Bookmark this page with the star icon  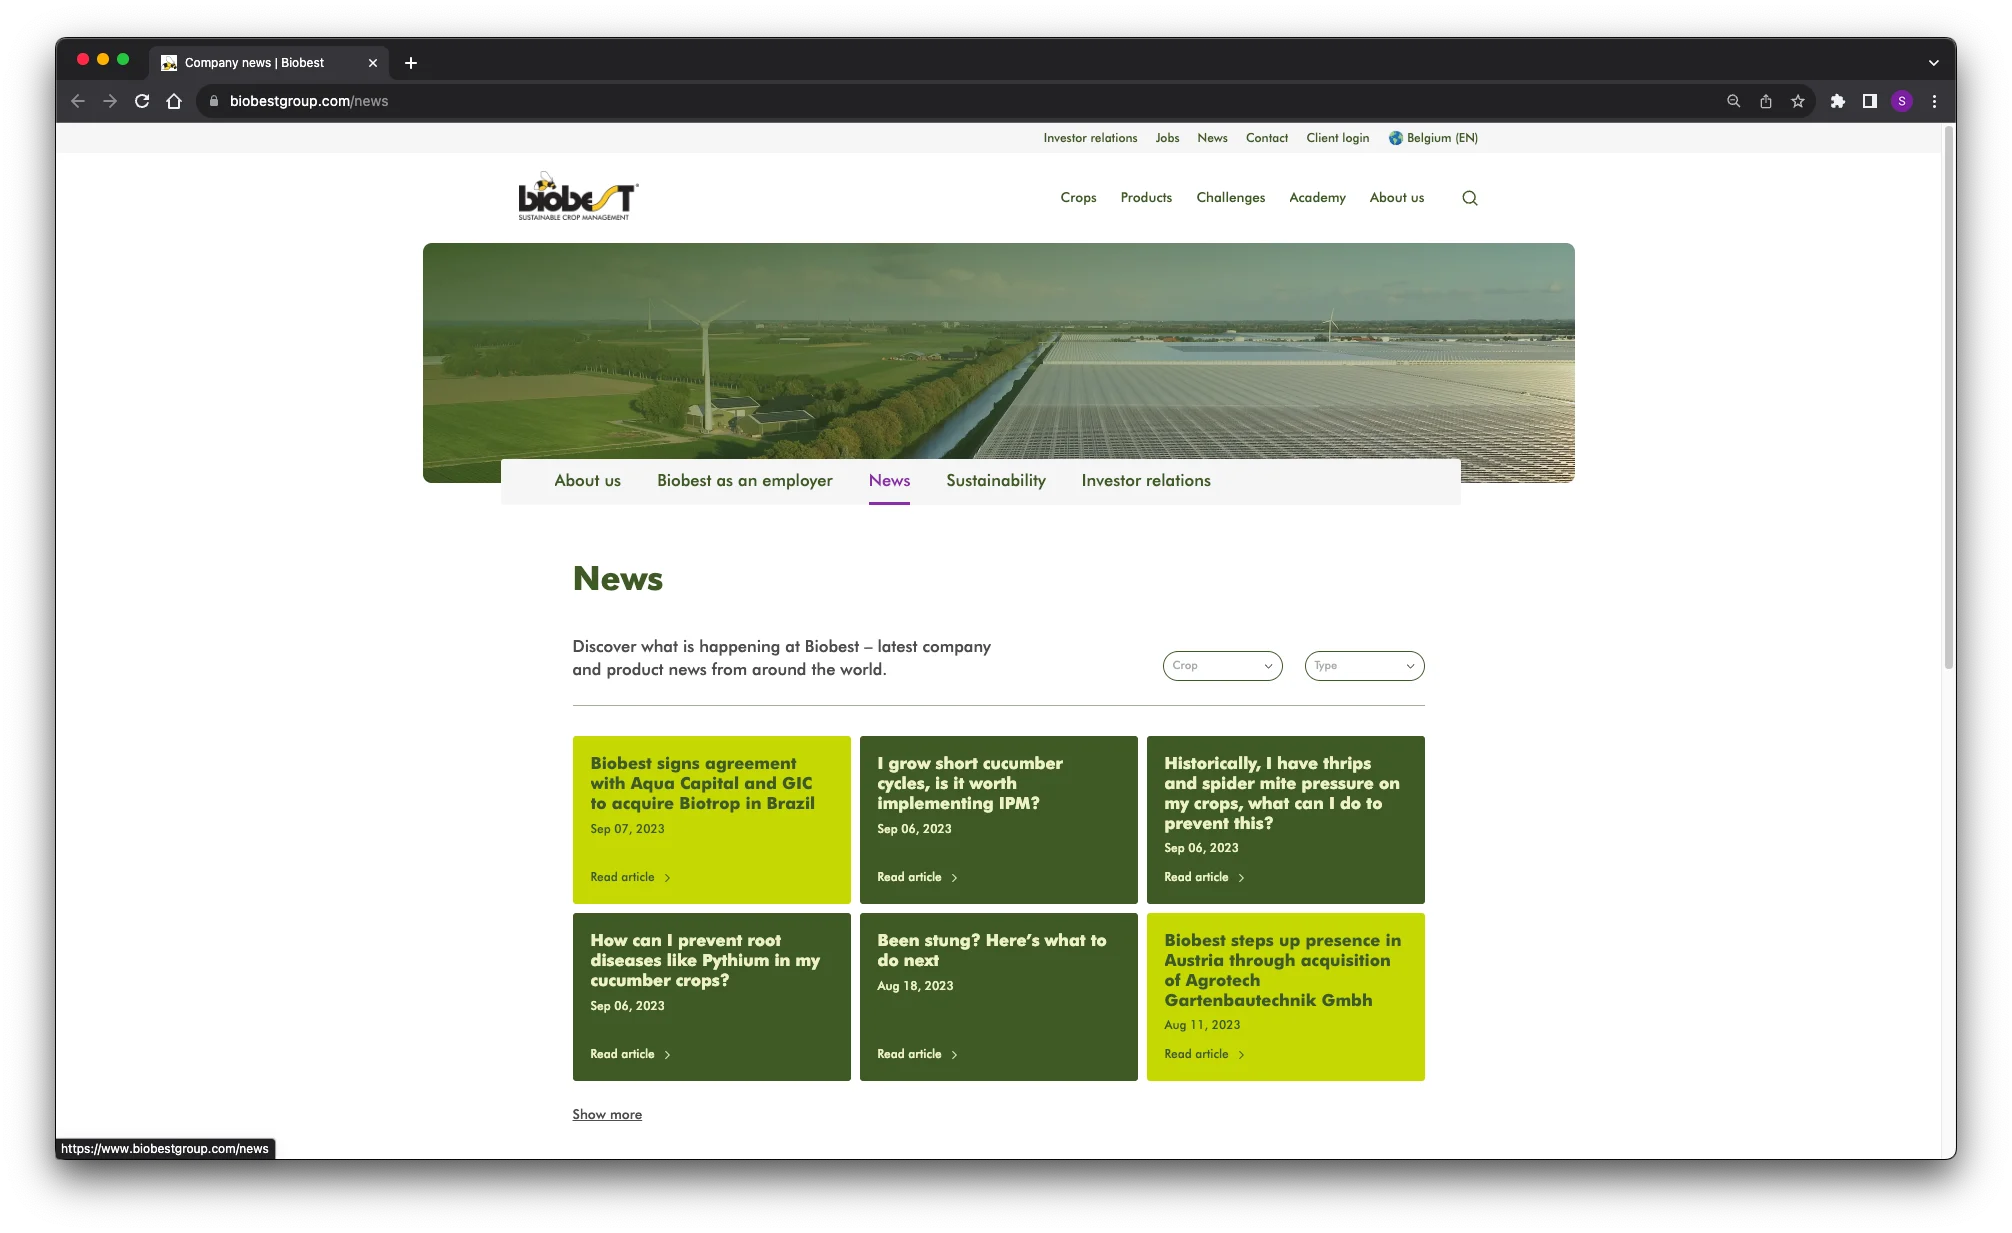(x=1798, y=101)
